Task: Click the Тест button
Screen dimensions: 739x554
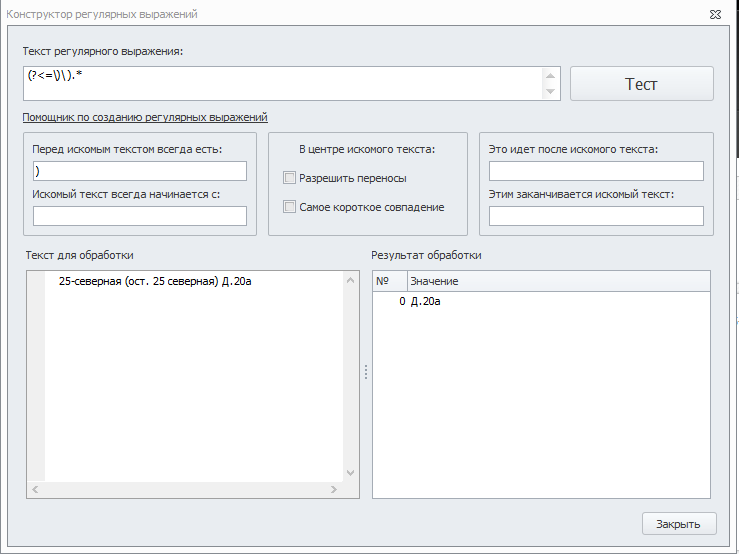Action: pyautogui.click(x=641, y=83)
